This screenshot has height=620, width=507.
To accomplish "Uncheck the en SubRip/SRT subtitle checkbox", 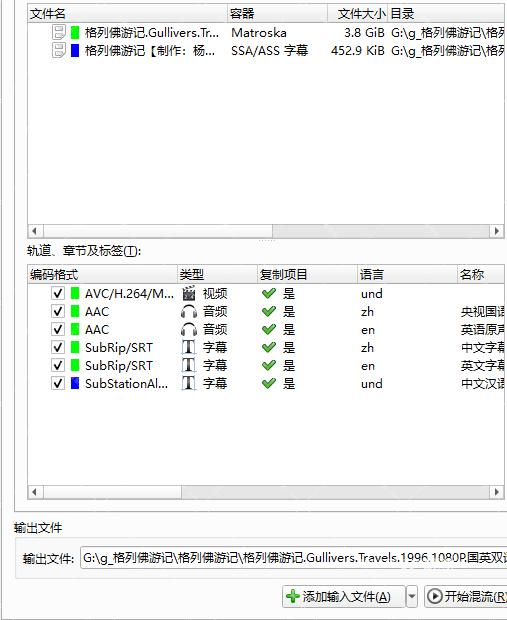I will pos(58,365).
